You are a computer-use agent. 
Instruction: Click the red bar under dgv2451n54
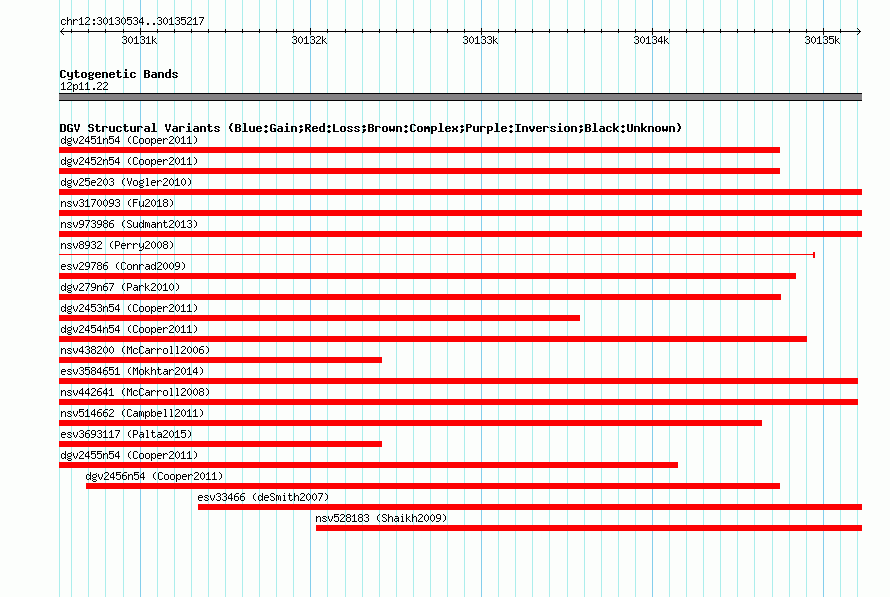(x=419, y=150)
